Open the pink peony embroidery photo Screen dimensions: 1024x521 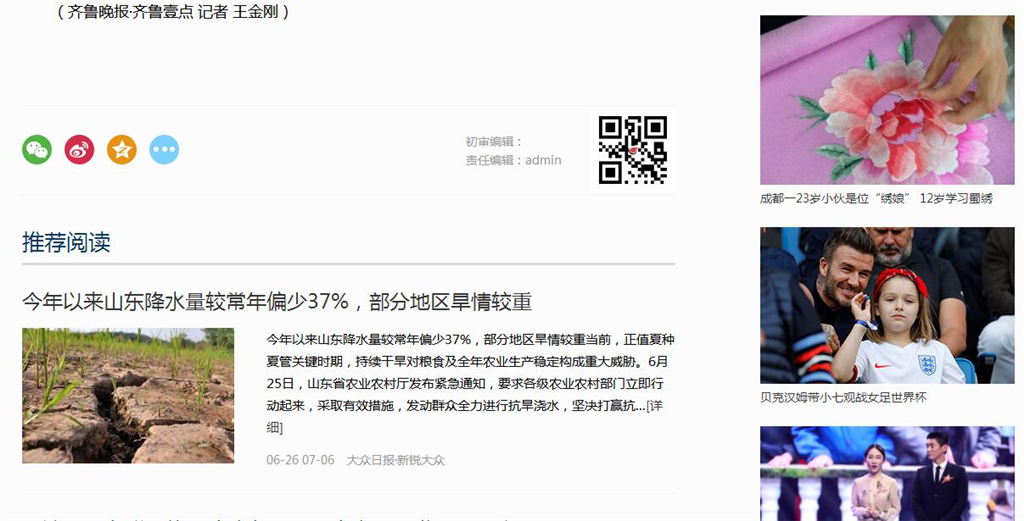click(x=887, y=100)
